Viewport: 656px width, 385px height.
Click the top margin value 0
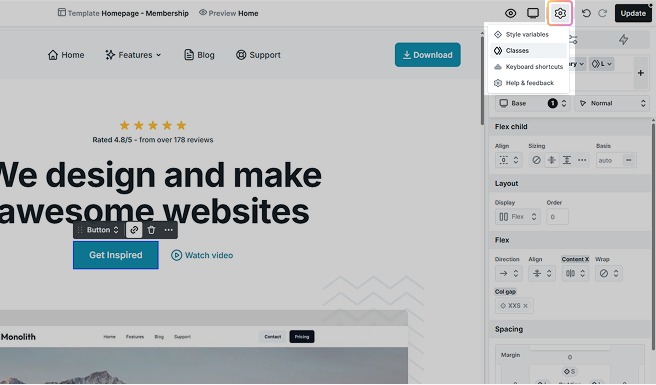(569, 357)
